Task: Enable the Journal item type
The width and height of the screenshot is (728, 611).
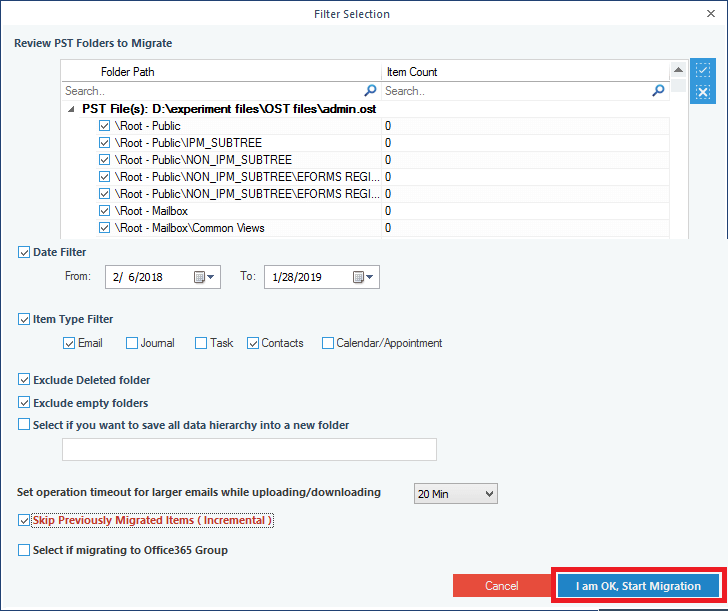Action: pos(132,343)
